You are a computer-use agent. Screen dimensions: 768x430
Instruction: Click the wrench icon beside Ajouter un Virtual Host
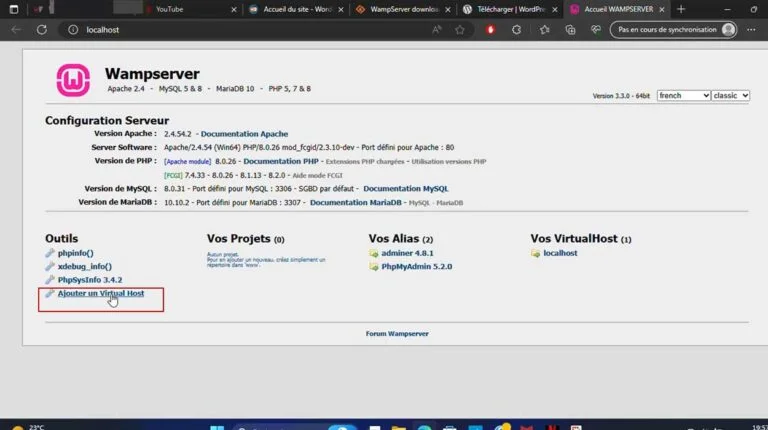pos(49,293)
